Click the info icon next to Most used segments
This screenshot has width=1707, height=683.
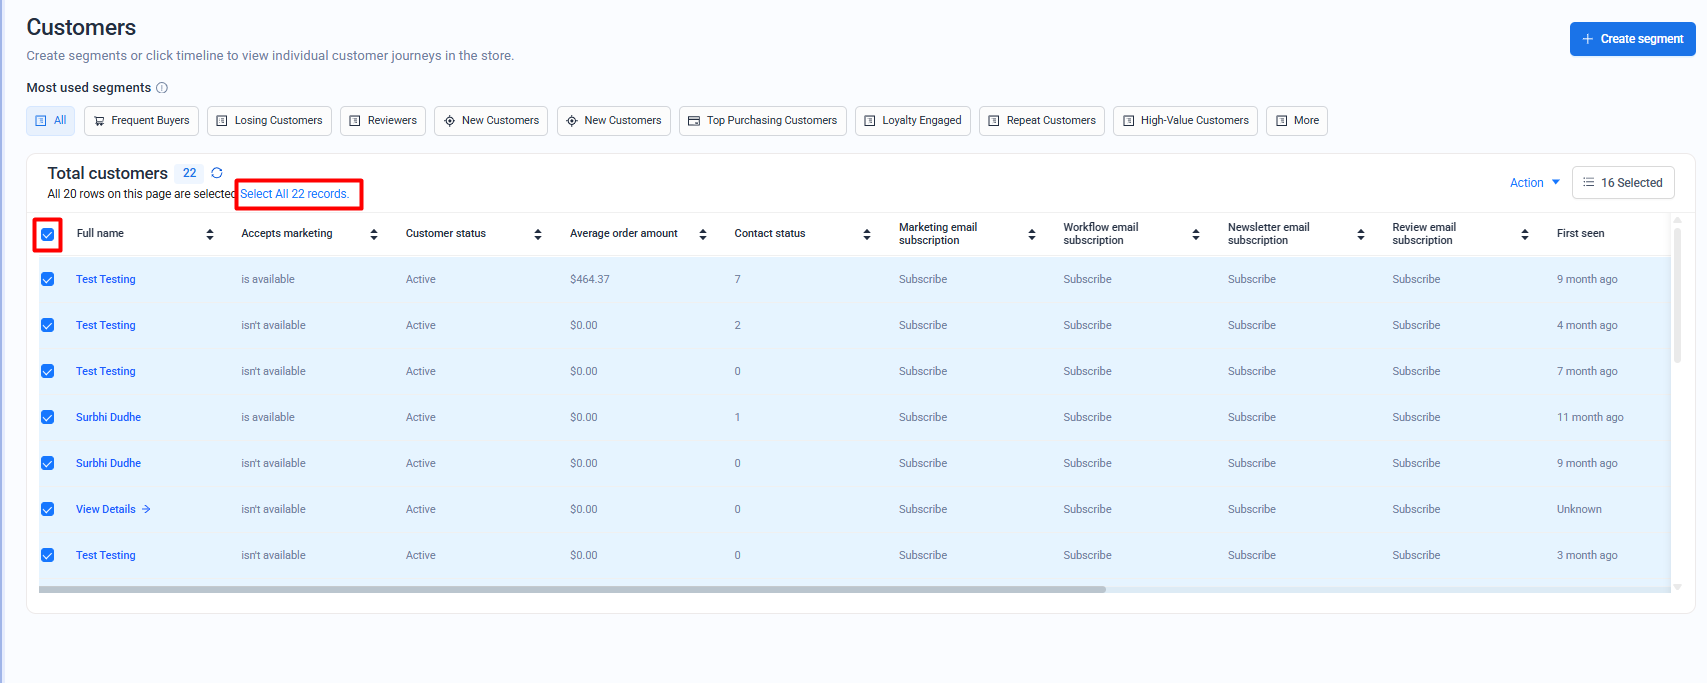point(162,88)
